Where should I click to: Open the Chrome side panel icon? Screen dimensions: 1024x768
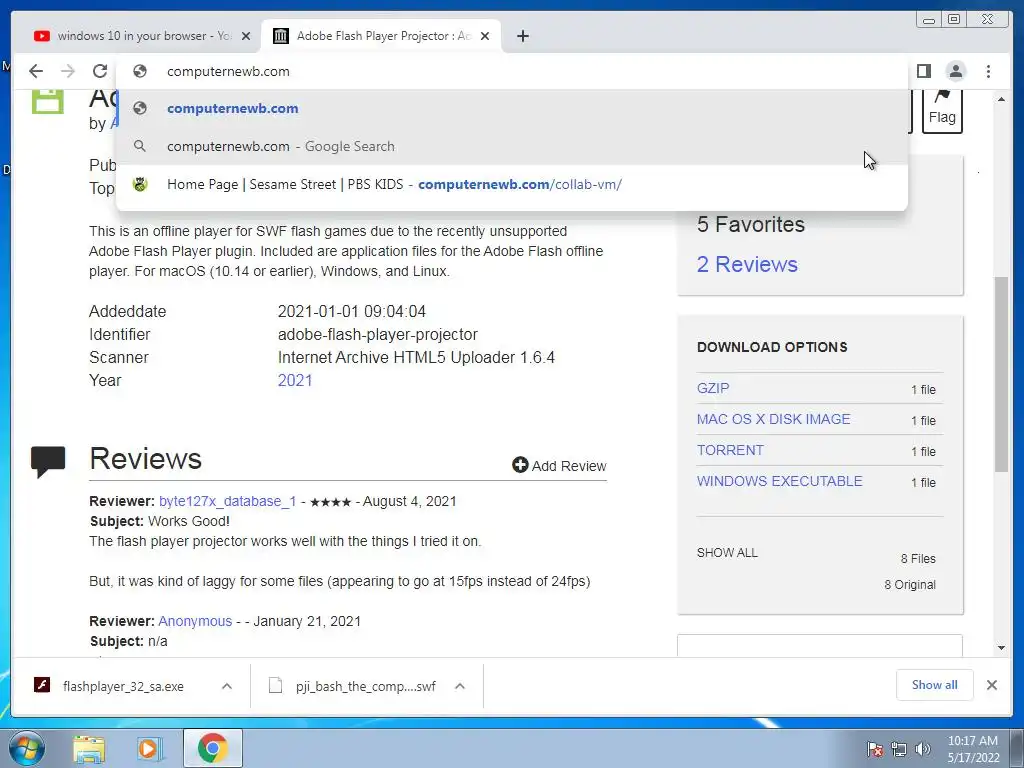coord(923,71)
